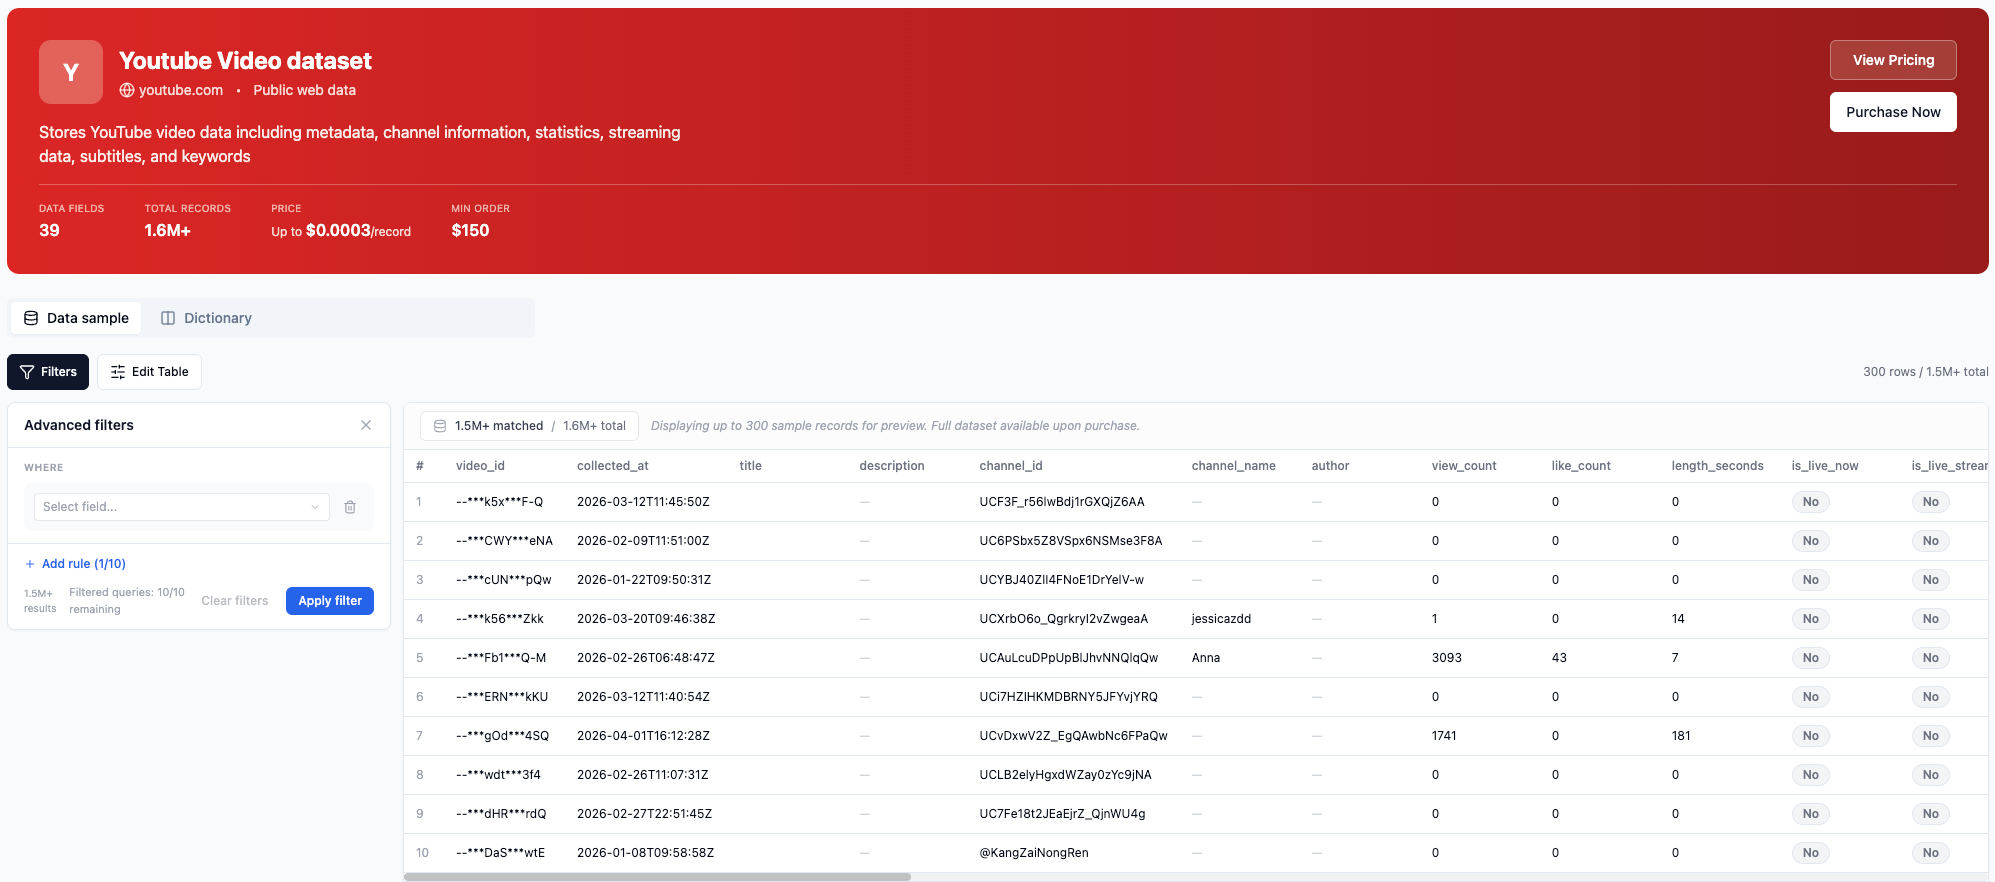Screen dimensions: 1995x882
Task: Click channel id UCvDxwV2Z_EgQAwbNc6FPaQw
Action: 1073,736
